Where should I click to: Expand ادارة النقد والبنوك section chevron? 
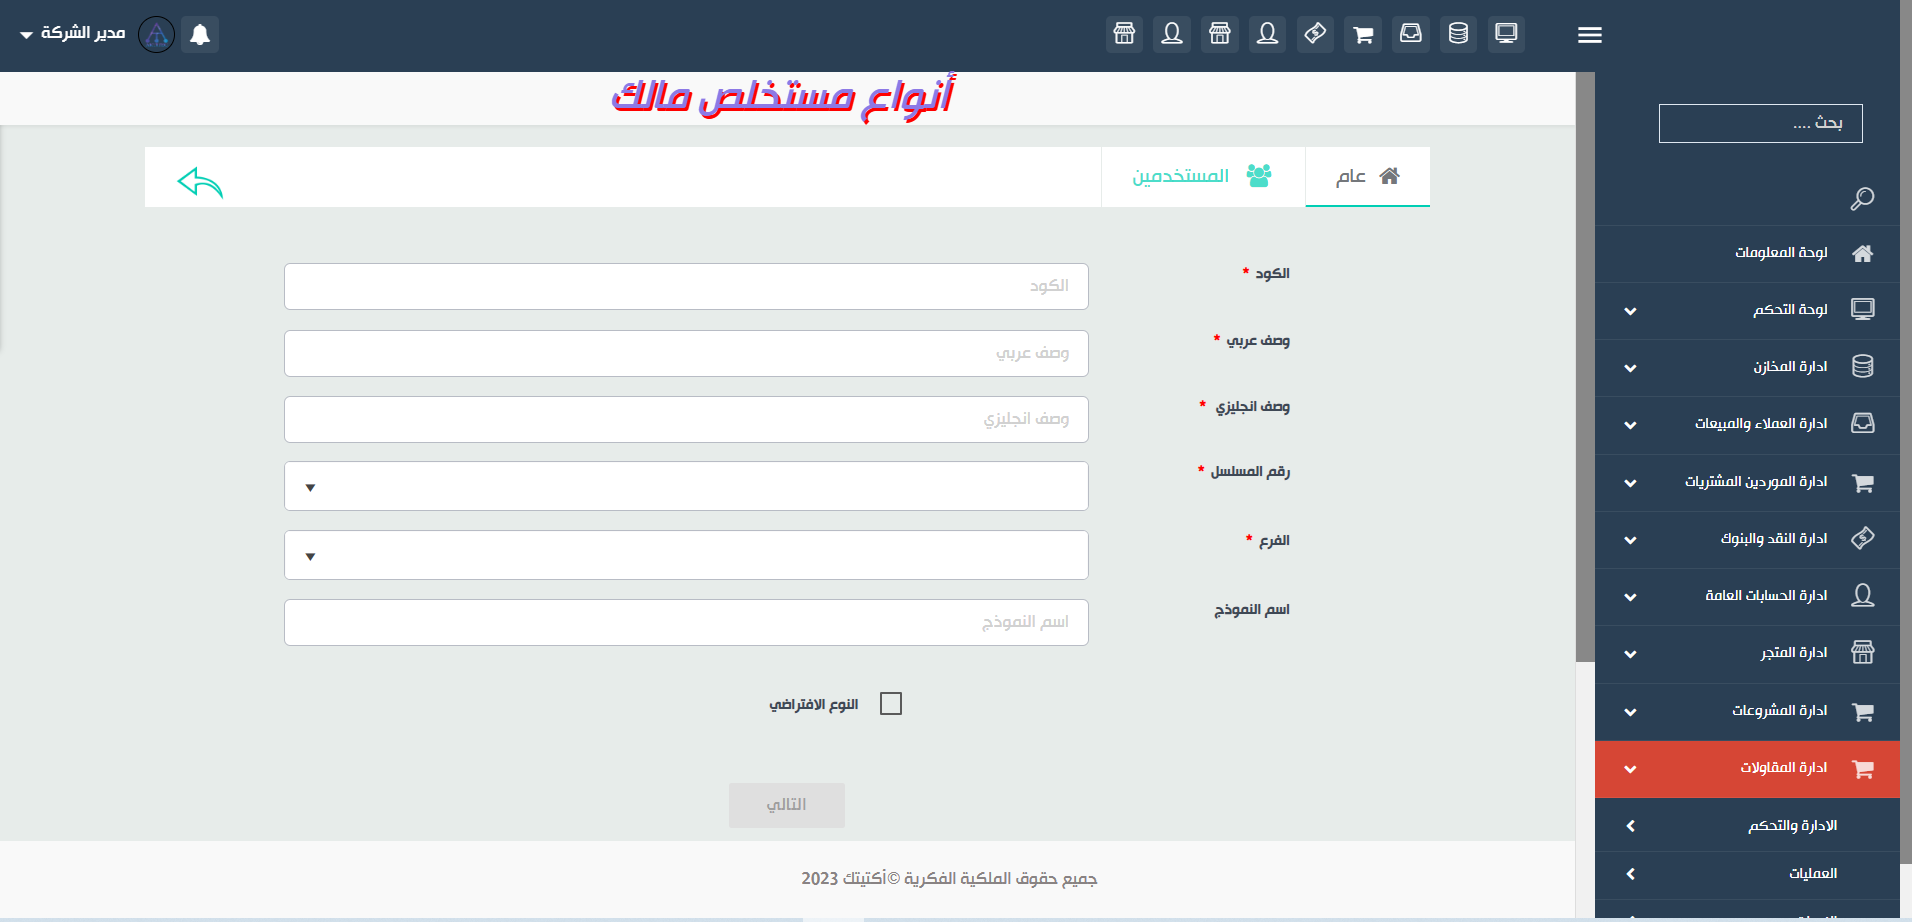(x=1630, y=540)
